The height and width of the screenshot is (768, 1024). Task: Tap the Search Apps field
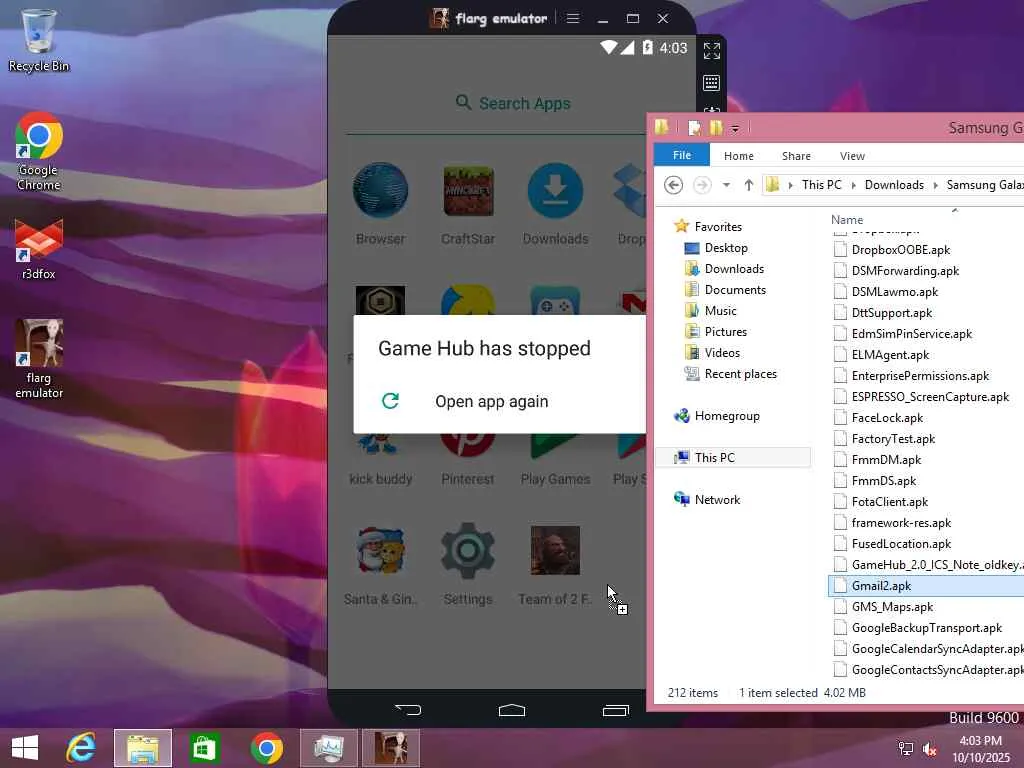pos(513,103)
